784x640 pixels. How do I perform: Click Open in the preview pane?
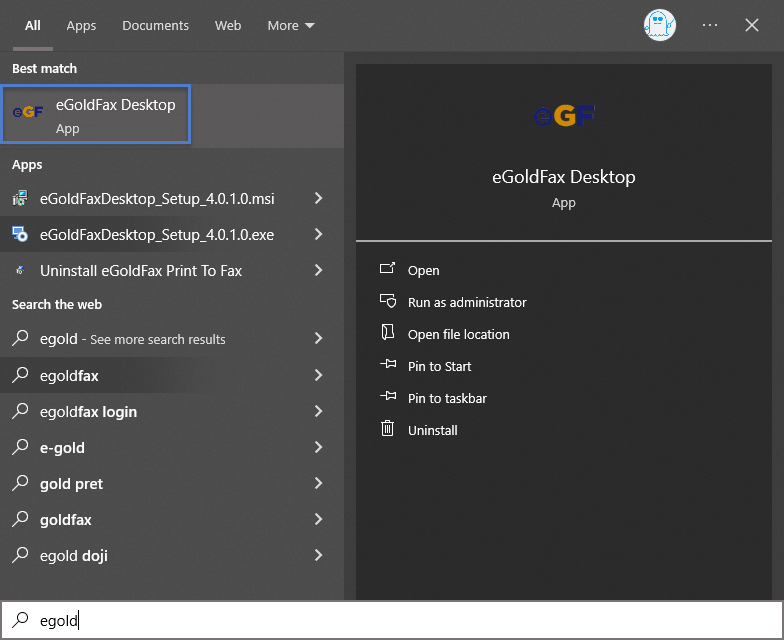(424, 270)
